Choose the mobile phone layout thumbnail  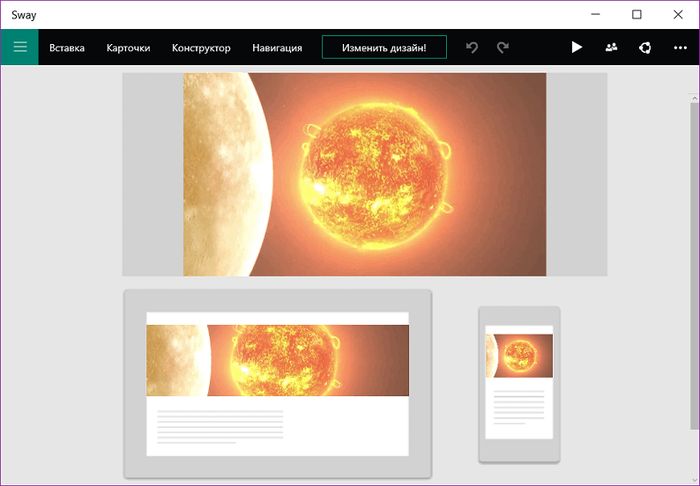(x=519, y=384)
